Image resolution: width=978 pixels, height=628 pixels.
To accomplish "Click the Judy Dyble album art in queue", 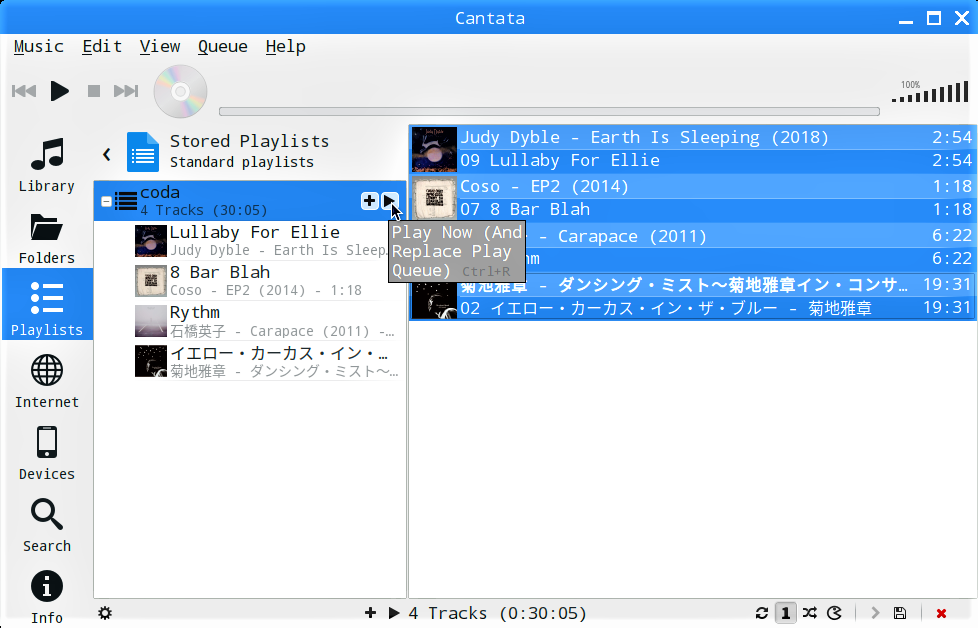I will pos(434,149).
